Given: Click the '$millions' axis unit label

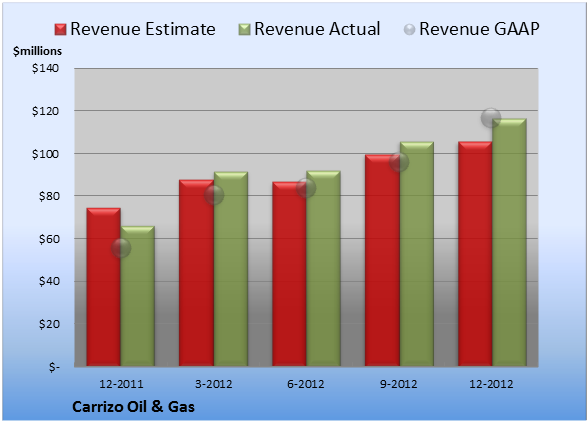Looking at the screenshot, I should coord(37,51).
